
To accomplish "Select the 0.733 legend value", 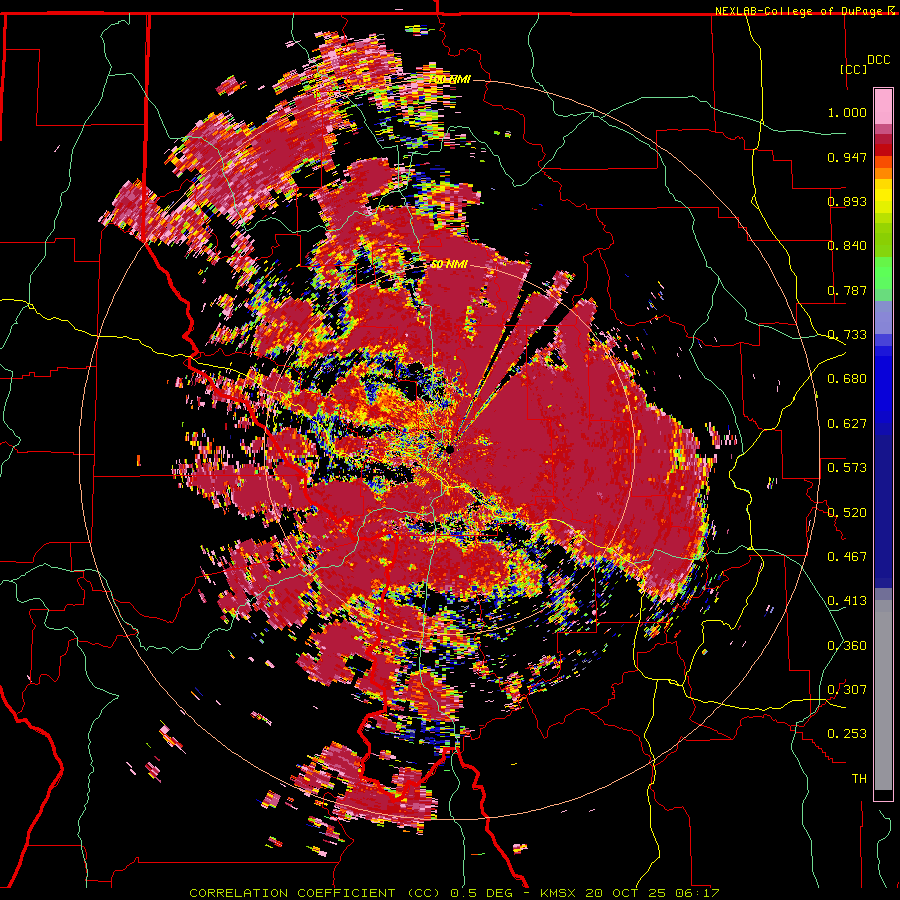I will (x=847, y=335).
